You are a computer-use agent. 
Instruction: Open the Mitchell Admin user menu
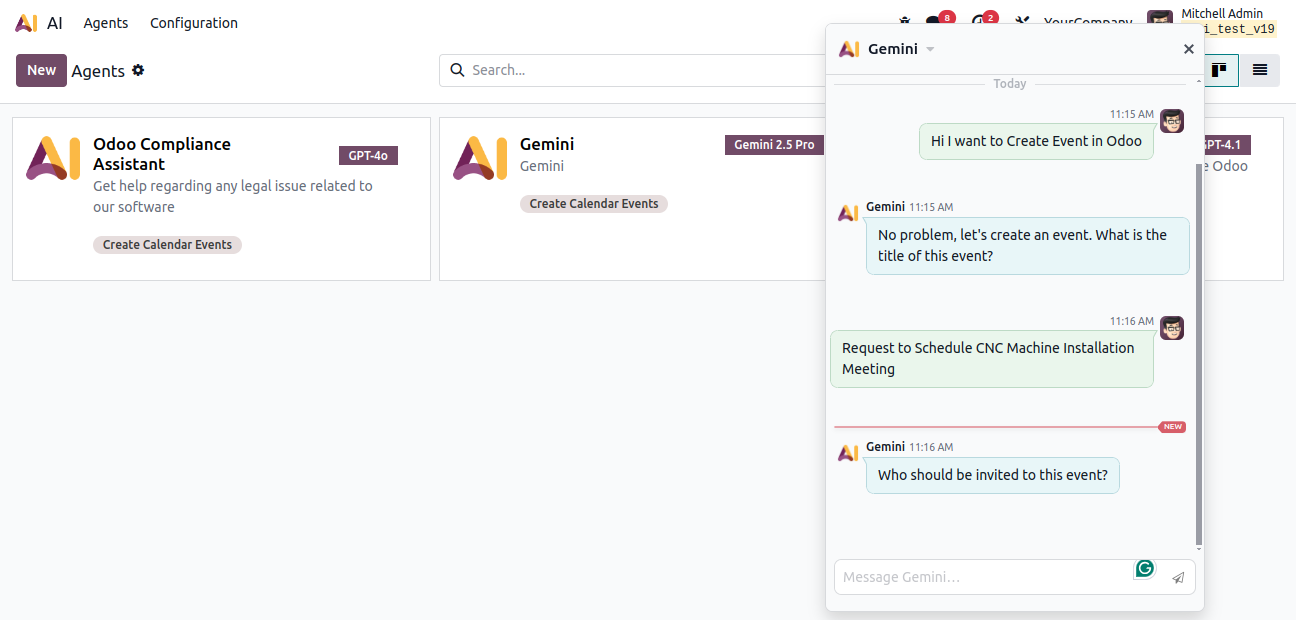coord(1211,22)
